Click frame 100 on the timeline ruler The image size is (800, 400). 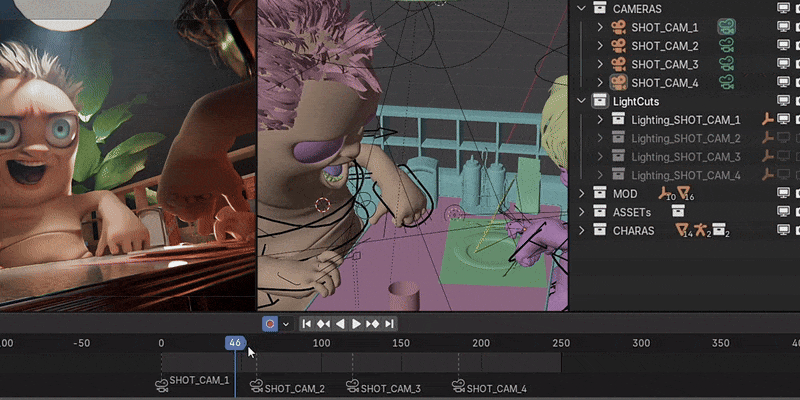click(321, 343)
